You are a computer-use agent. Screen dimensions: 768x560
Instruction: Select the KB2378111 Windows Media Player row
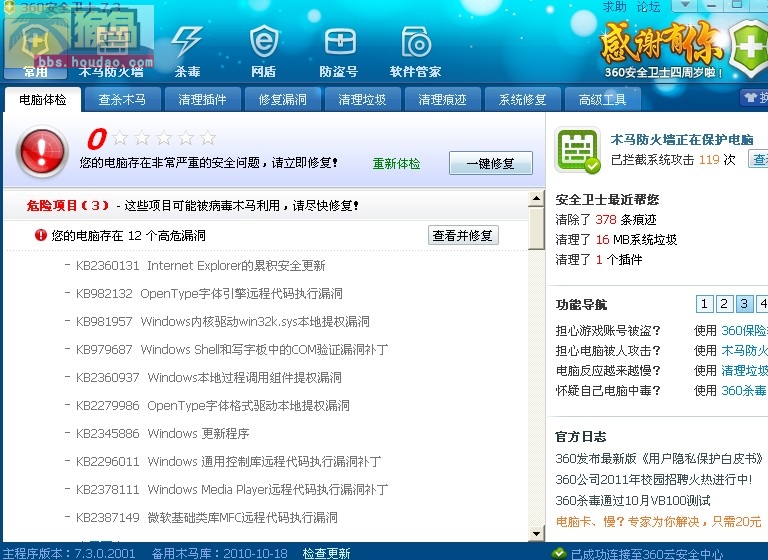point(226,489)
